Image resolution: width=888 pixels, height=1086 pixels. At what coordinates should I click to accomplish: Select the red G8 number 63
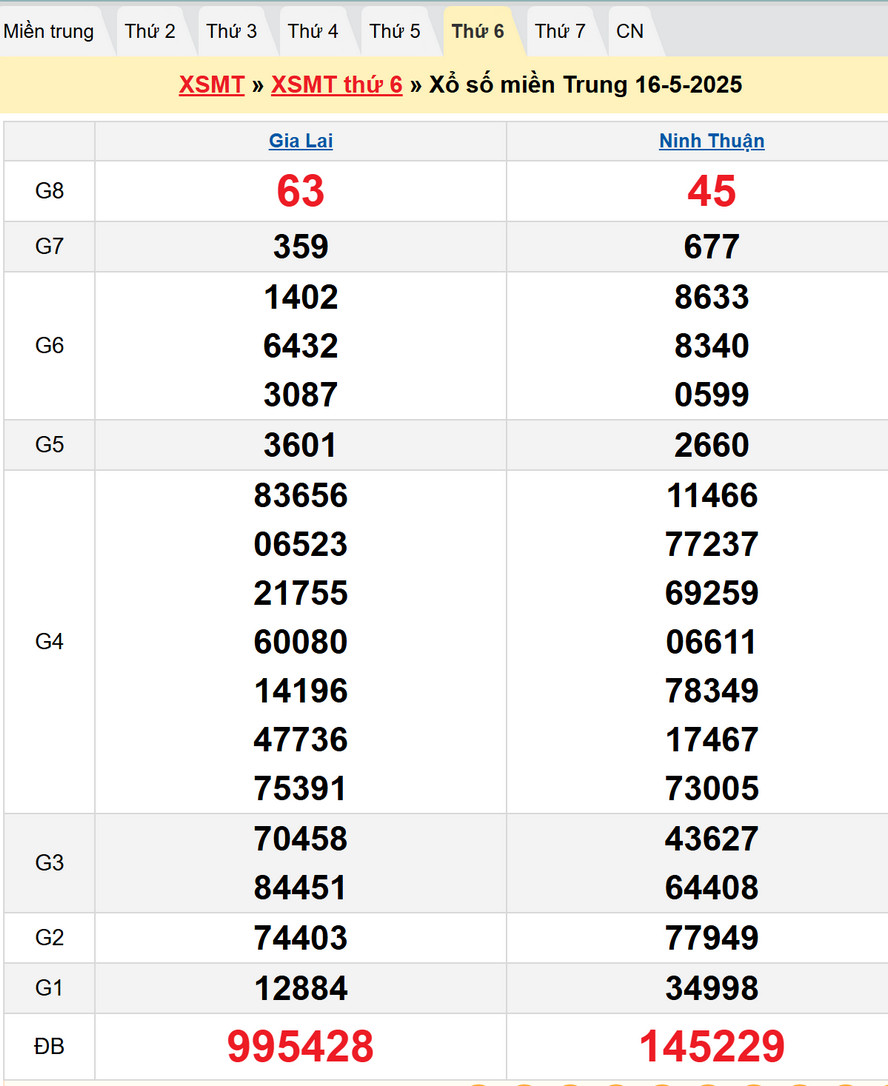click(x=301, y=191)
